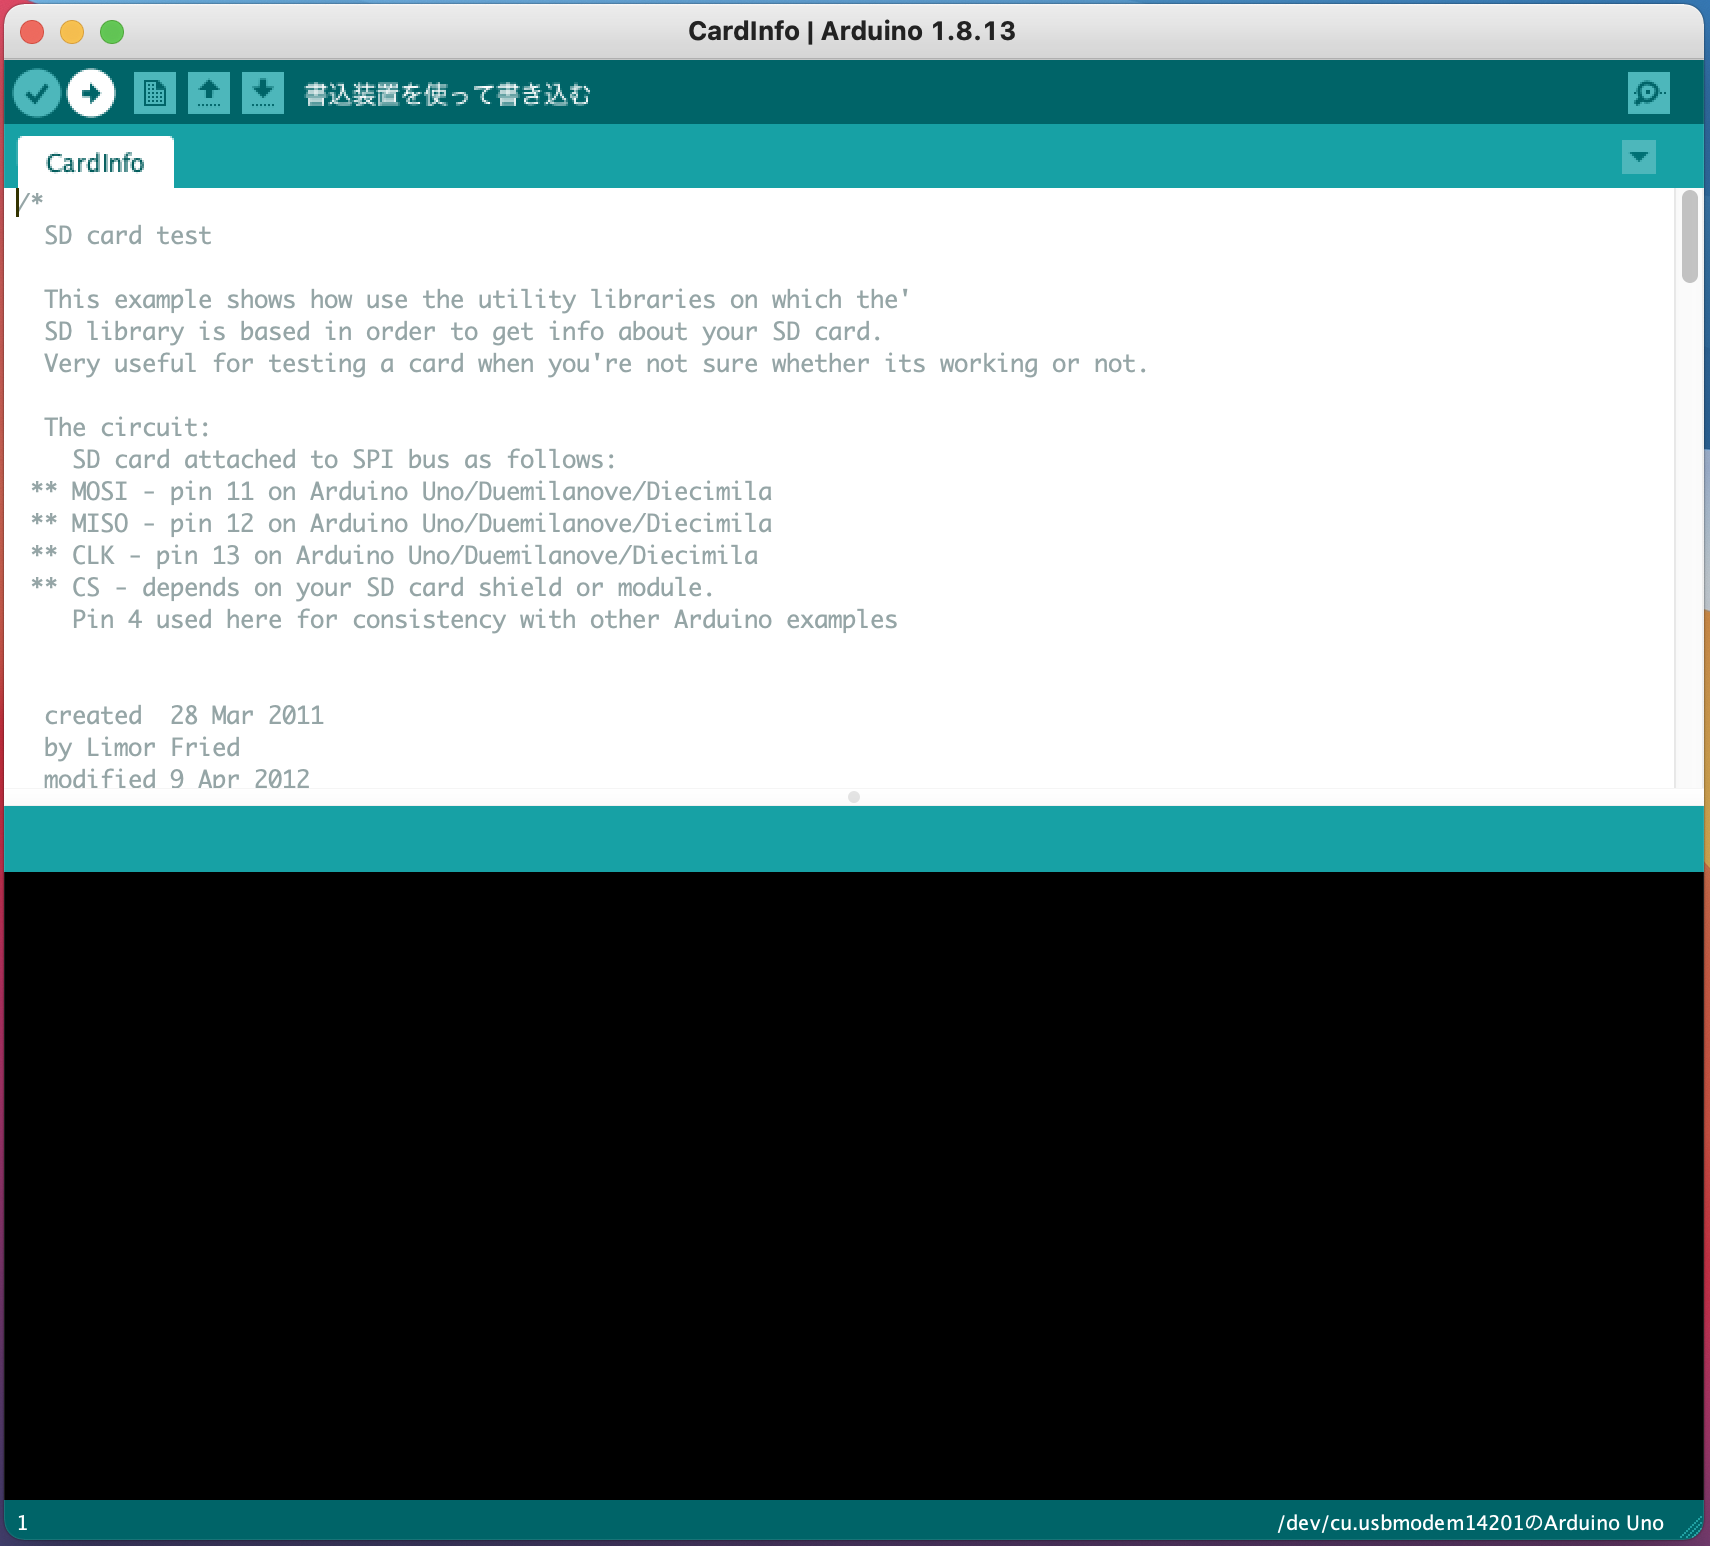The height and width of the screenshot is (1546, 1710).
Task: Create a new sketch with New icon
Action: pos(155,93)
